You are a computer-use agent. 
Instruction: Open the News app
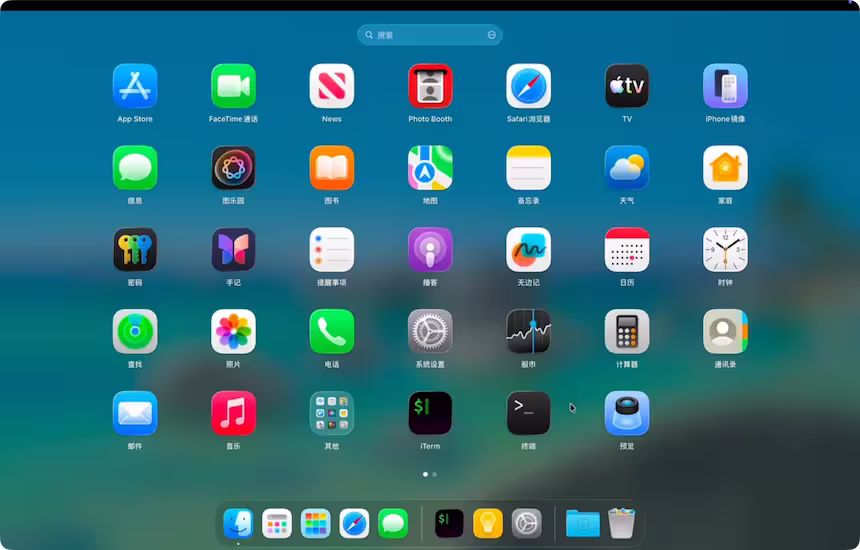(332, 86)
